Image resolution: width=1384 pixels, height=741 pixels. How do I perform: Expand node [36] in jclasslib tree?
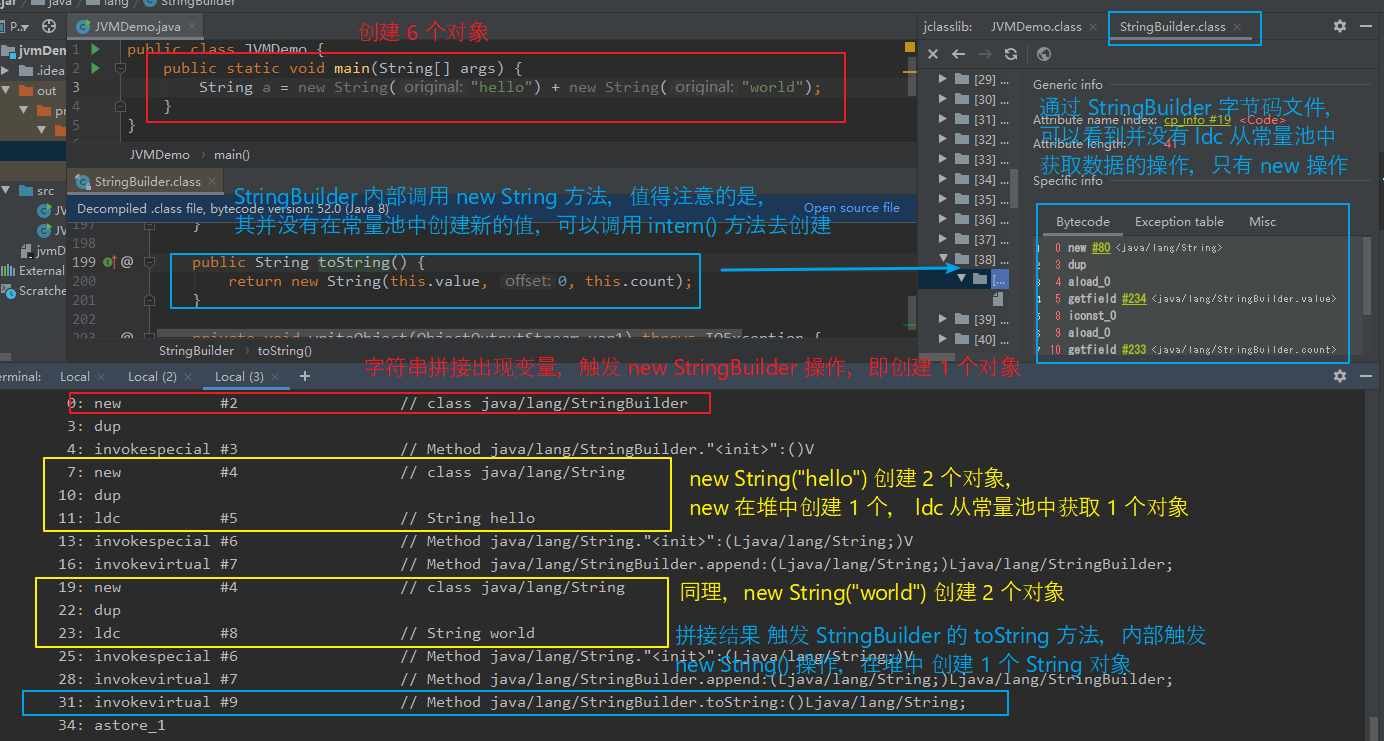click(x=942, y=219)
